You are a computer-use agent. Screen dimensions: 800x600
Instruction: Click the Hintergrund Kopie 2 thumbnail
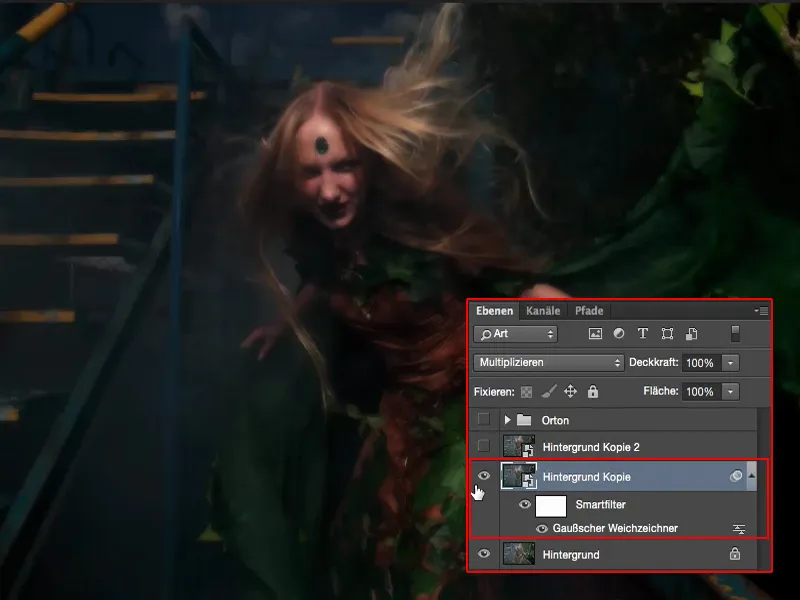click(519, 446)
